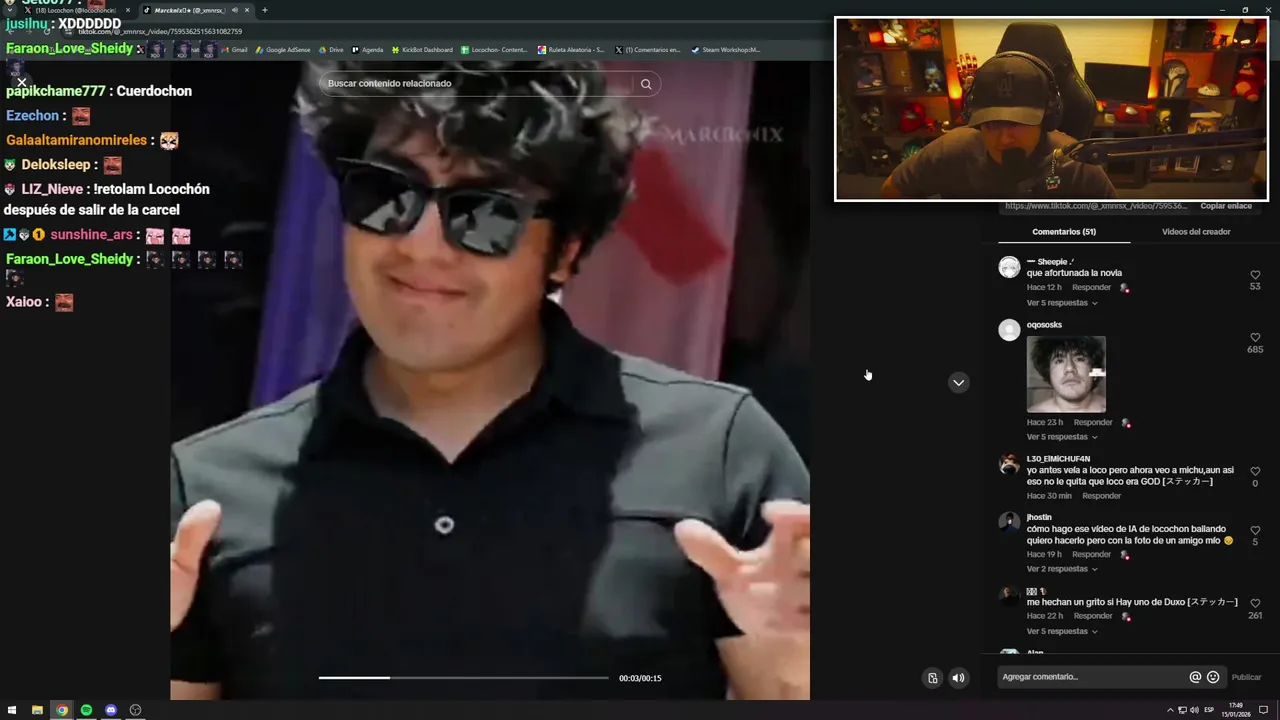The width and height of the screenshot is (1280, 720).
Task: Open the Windows Start menu
Action: (13, 710)
